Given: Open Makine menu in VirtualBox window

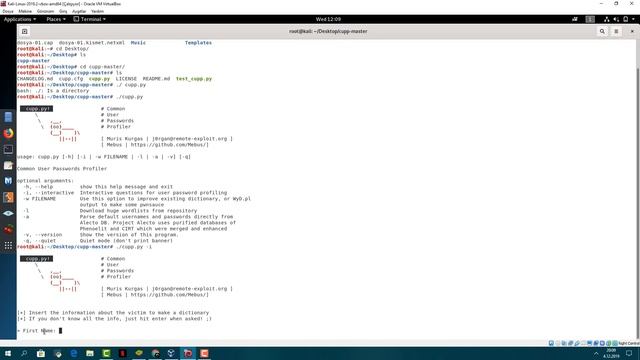Looking at the screenshot, I should [x=25, y=11].
